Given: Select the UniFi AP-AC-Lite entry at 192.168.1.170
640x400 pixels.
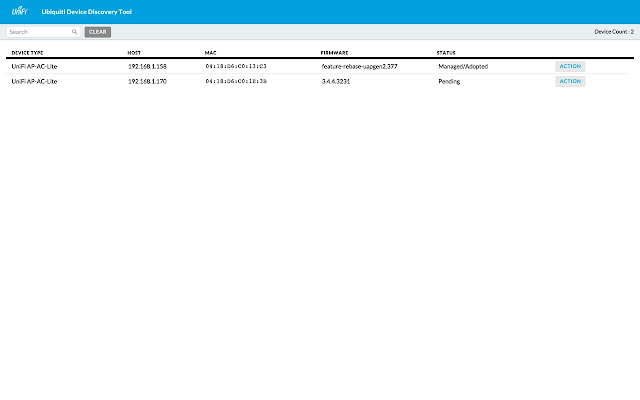Looking at the screenshot, I should click(34, 81).
